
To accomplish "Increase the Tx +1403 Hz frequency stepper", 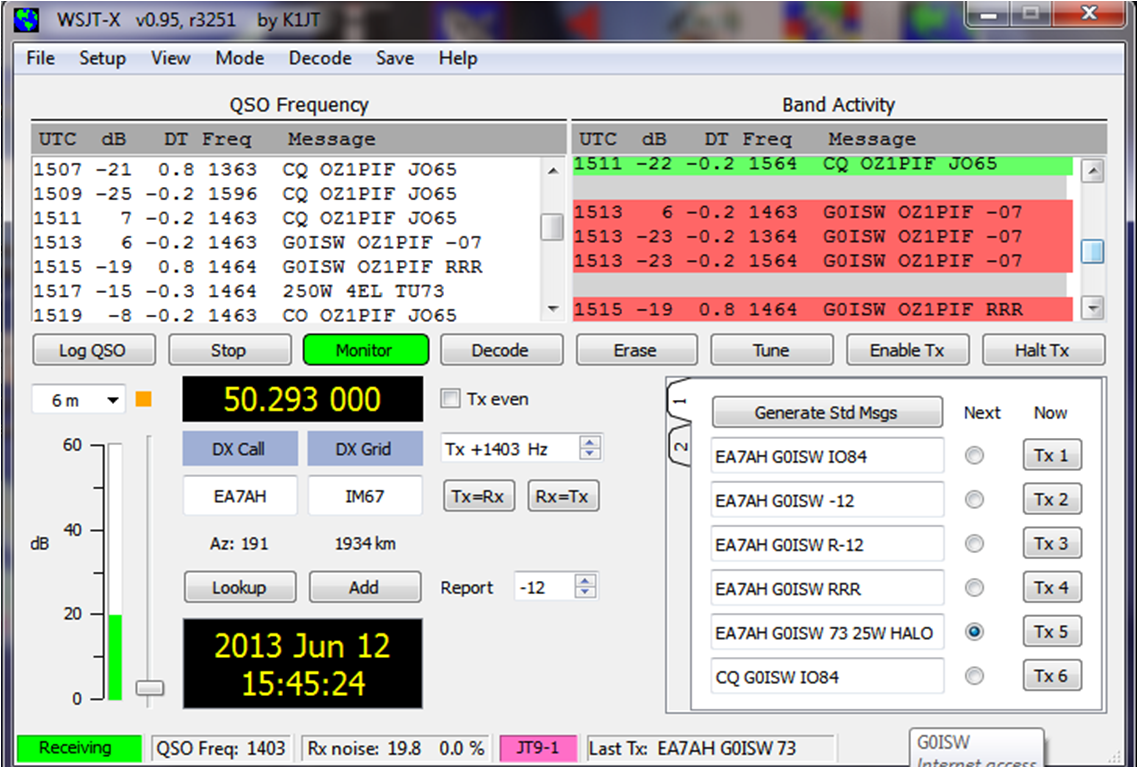I will 590,442.
